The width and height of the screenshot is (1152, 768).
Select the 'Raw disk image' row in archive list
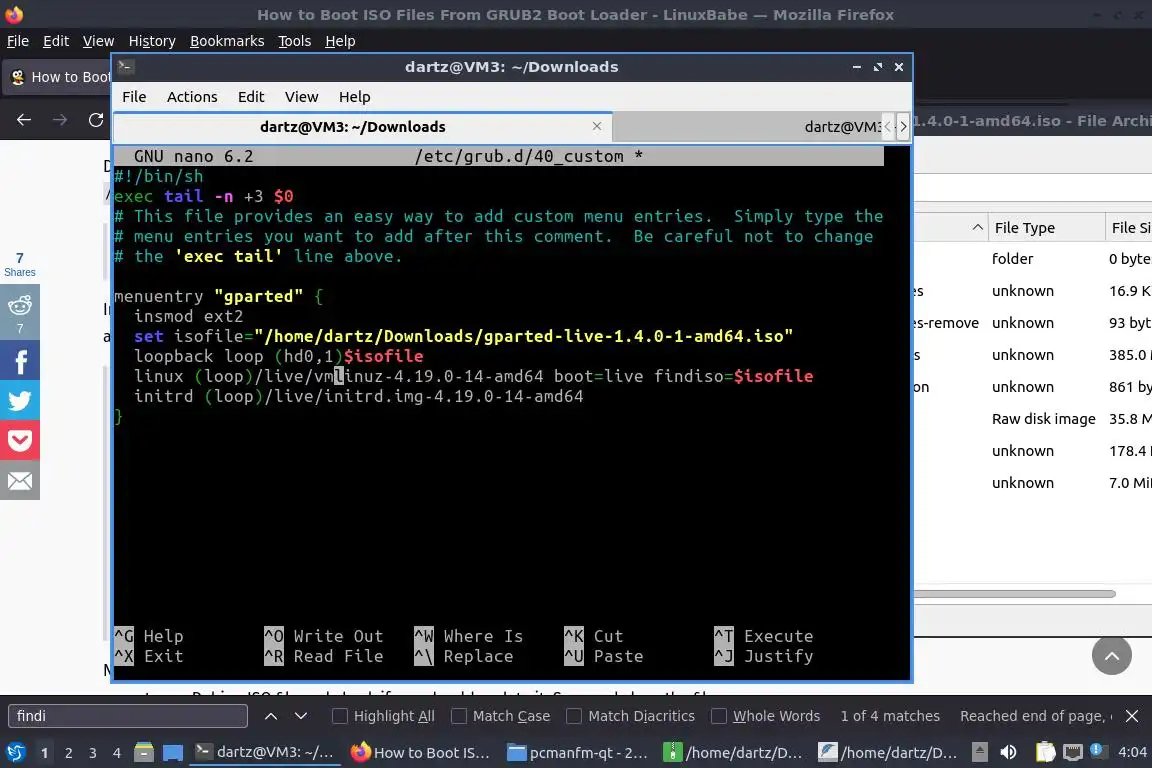point(1043,419)
